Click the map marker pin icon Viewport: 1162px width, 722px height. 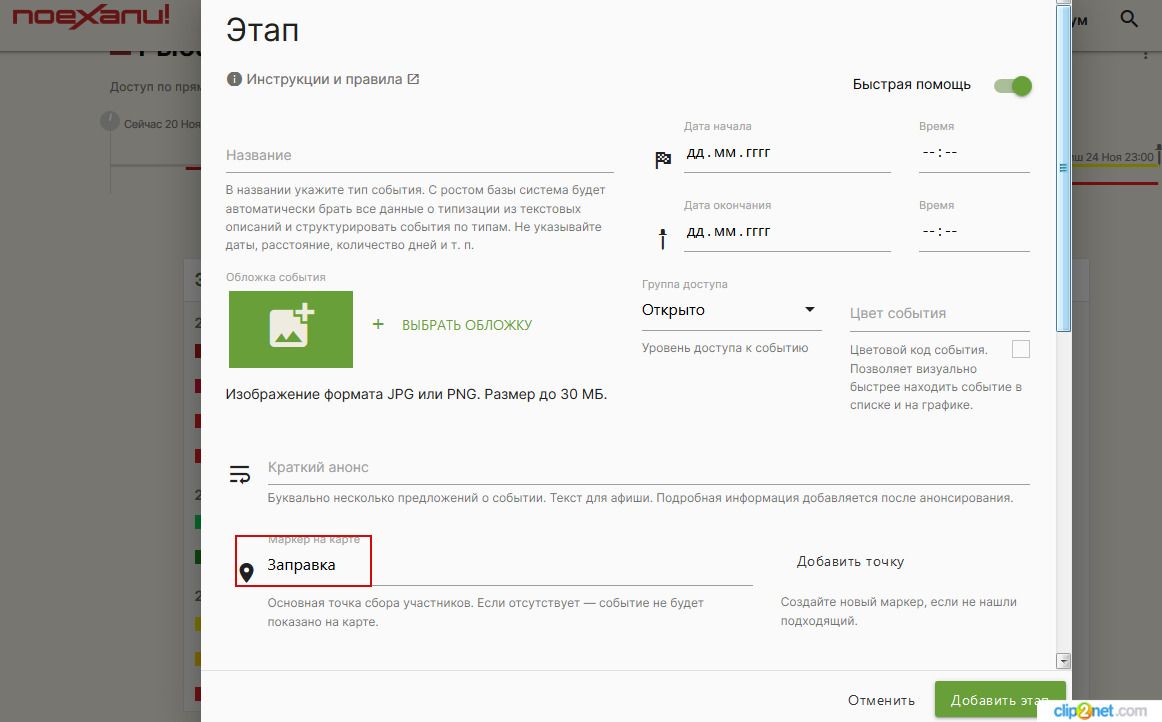tap(247, 573)
